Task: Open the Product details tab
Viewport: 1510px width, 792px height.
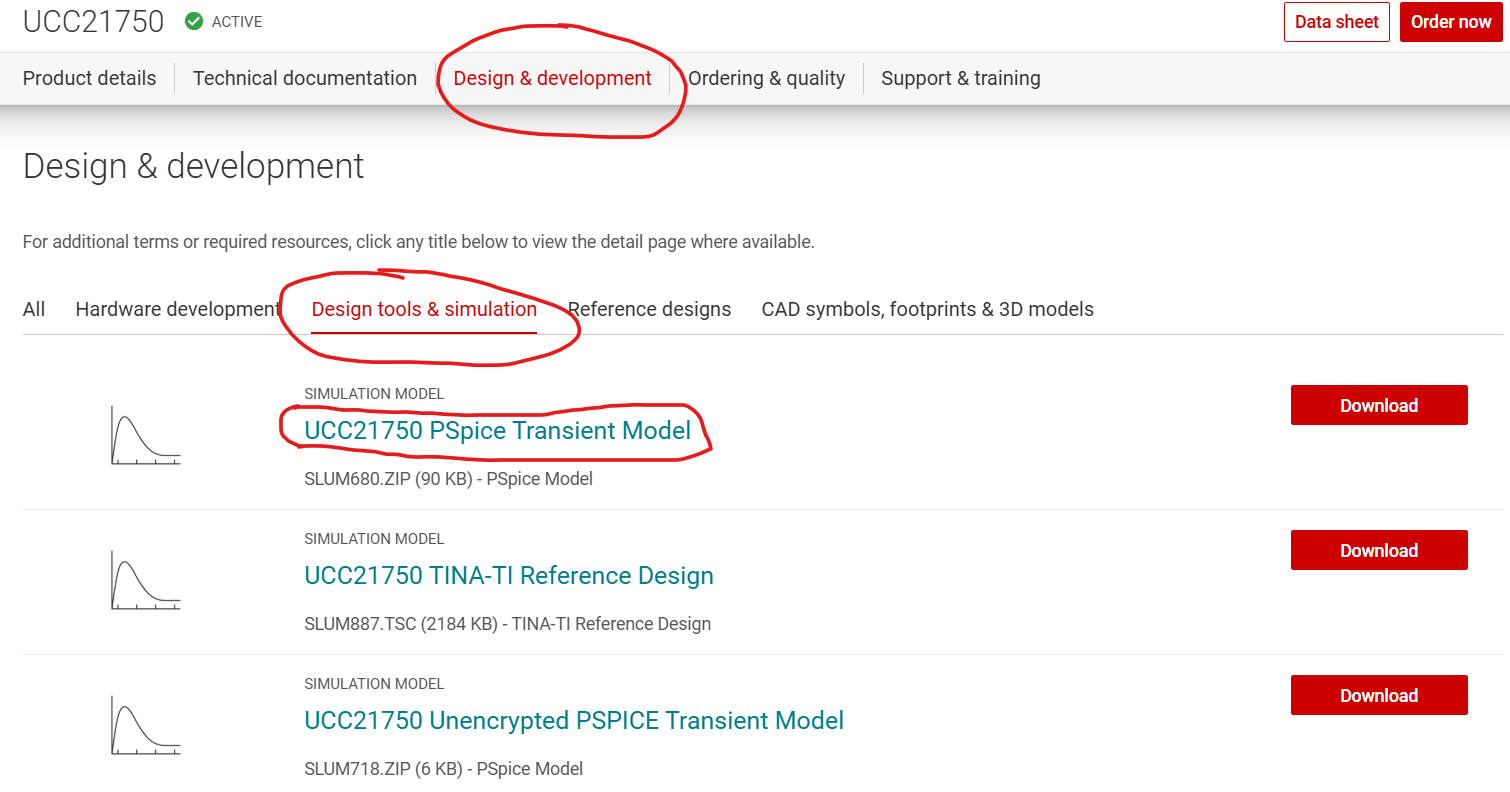Action: pyautogui.click(x=89, y=78)
